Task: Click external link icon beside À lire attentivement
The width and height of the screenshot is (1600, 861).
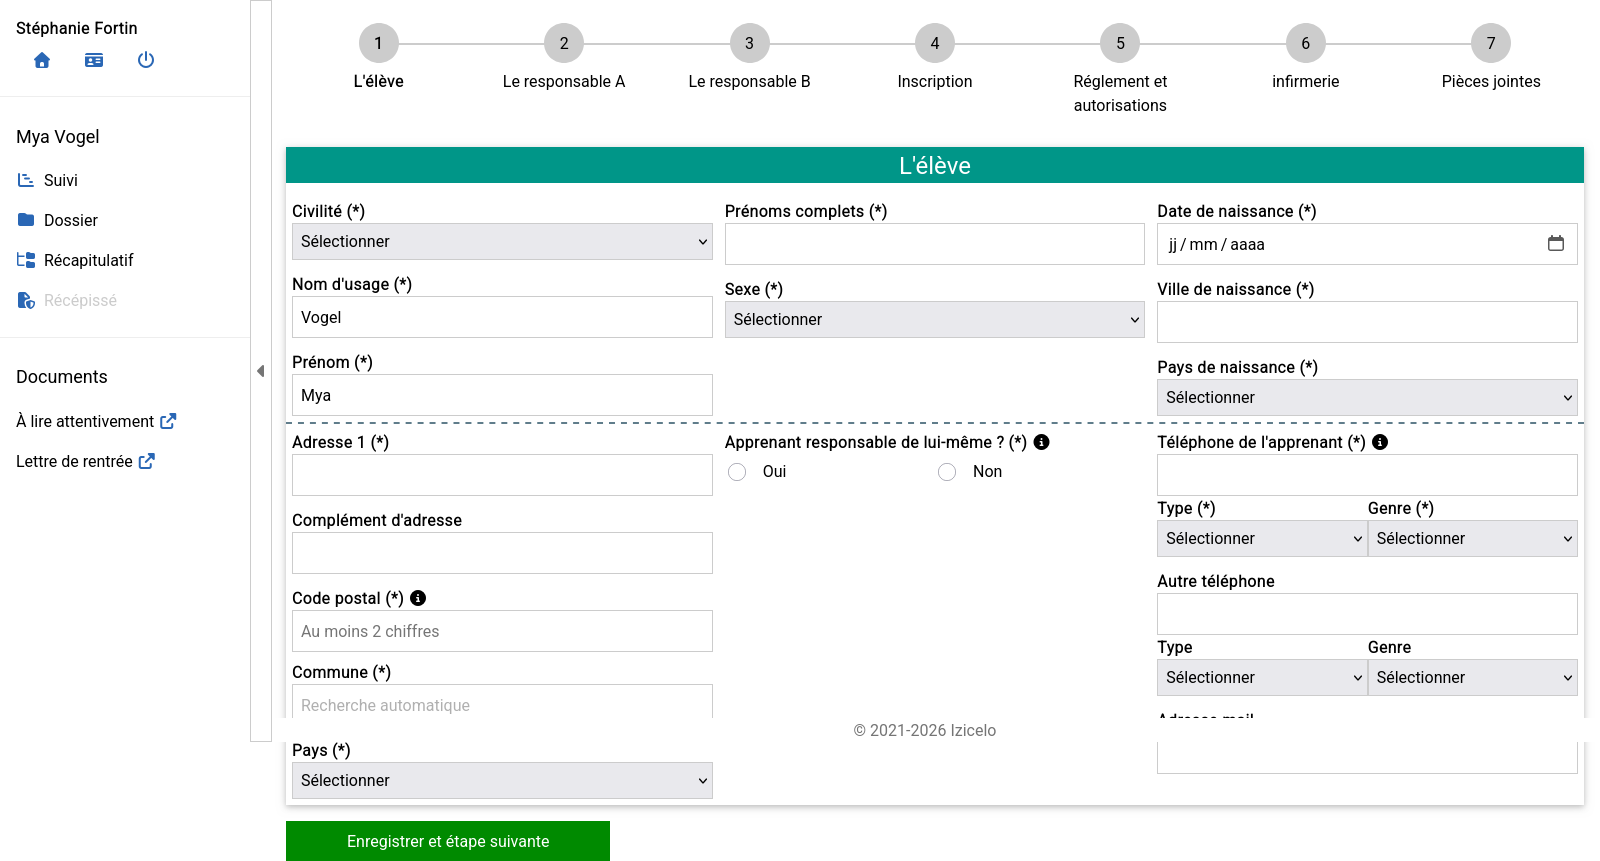Action: click(168, 421)
